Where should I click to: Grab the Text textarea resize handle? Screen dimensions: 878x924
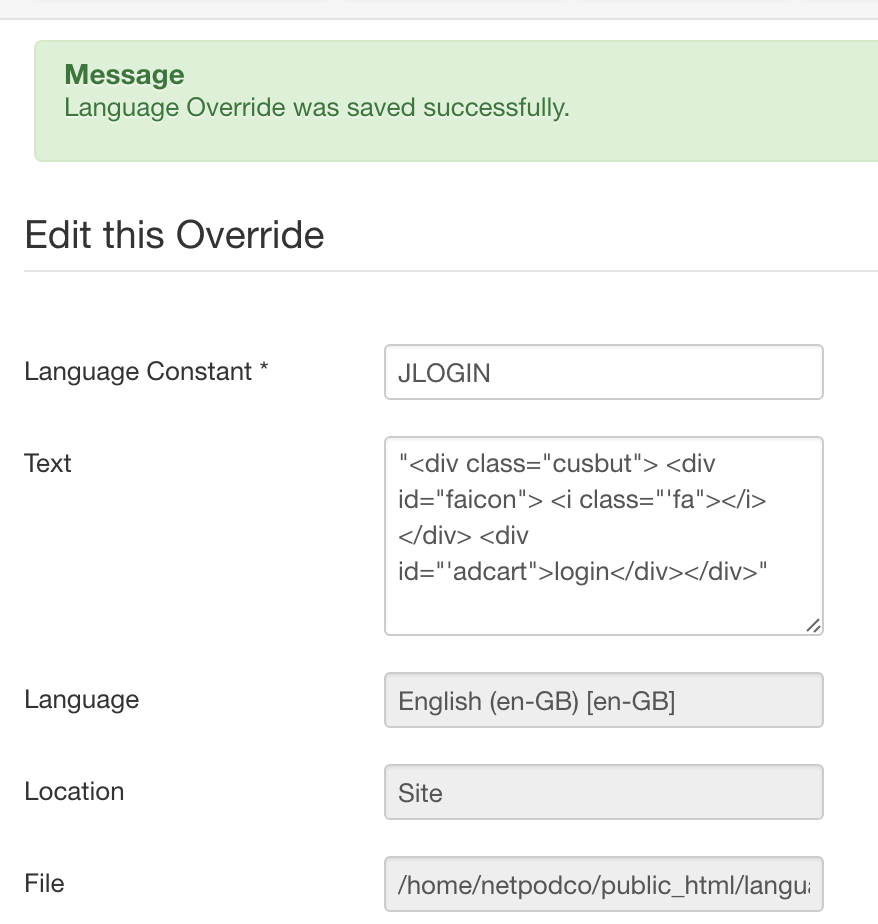pos(813,625)
